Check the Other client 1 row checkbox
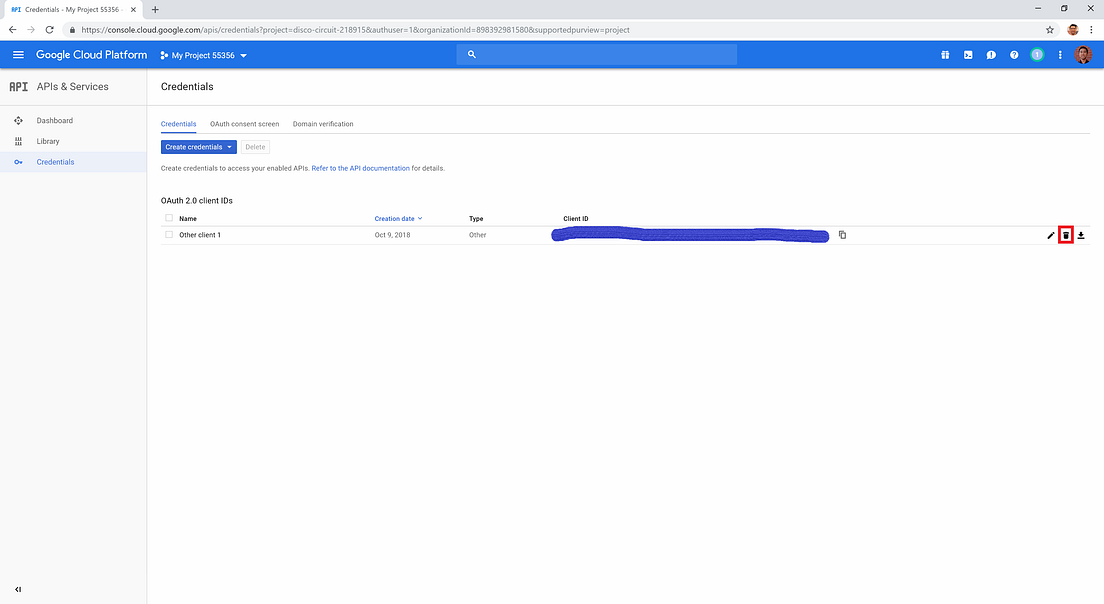This screenshot has width=1104, height=604. (169, 234)
